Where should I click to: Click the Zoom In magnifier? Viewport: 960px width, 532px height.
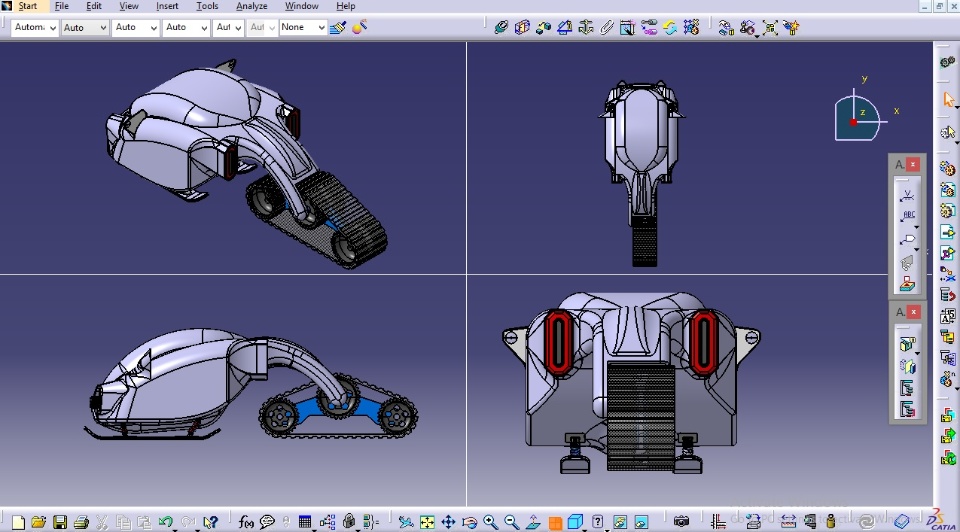pos(490,522)
